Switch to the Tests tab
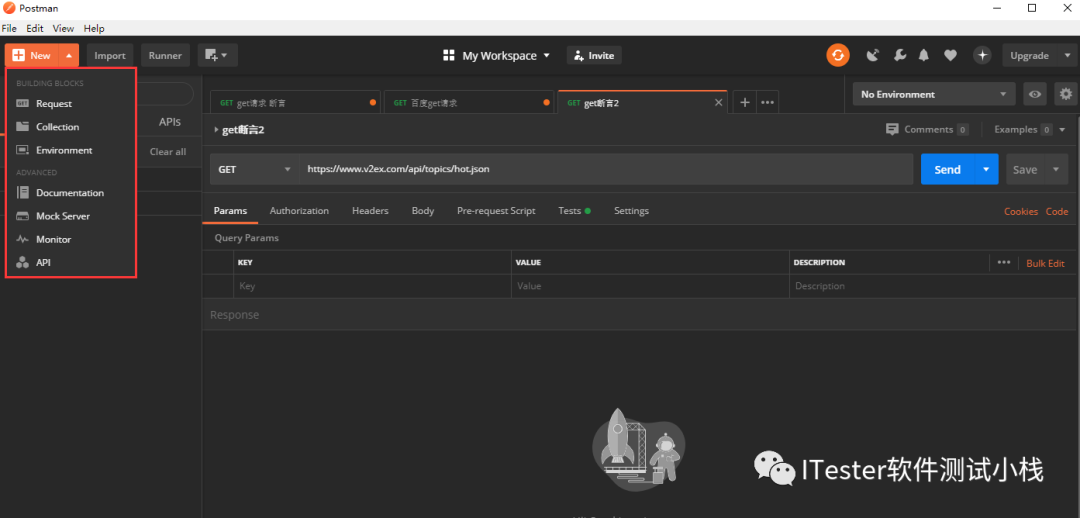The image size is (1080, 518). (x=574, y=211)
